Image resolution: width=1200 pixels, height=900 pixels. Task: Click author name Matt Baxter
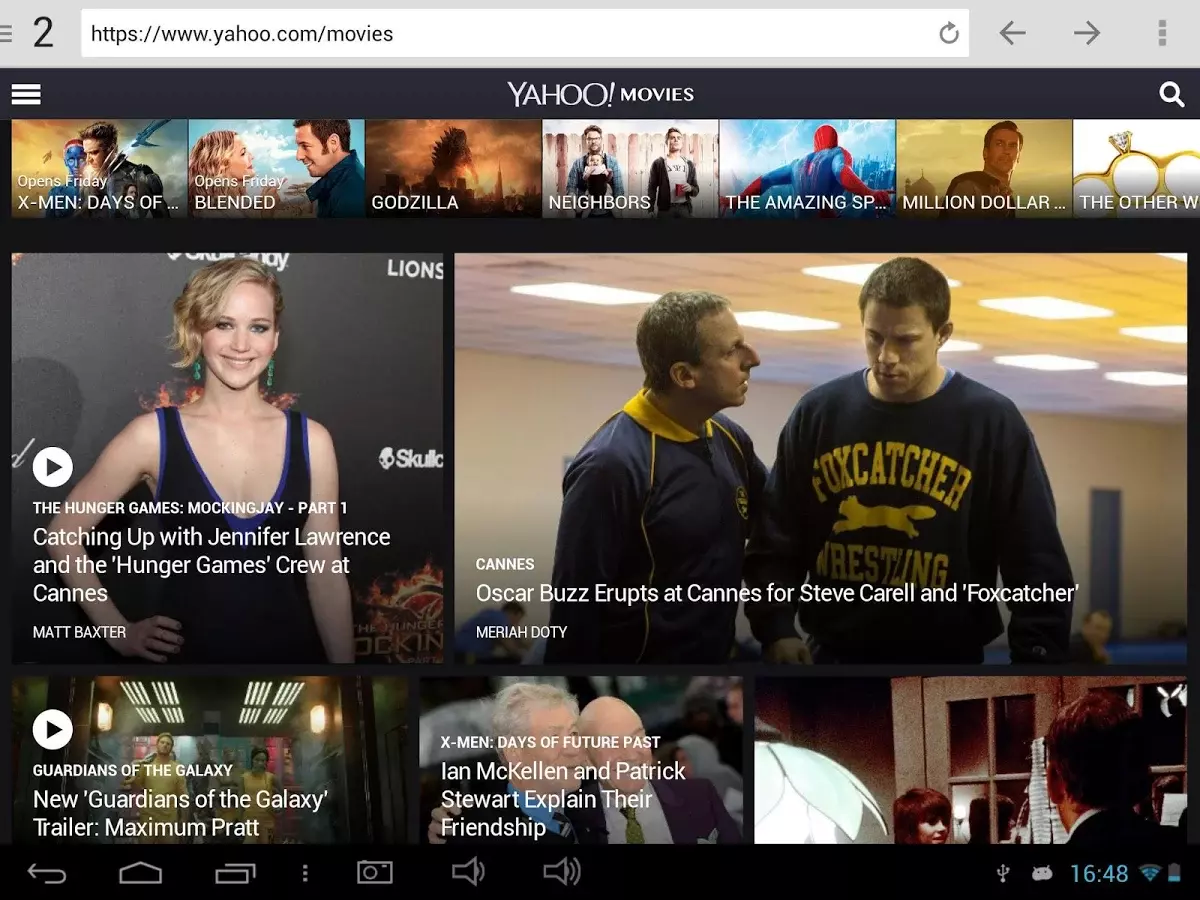click(x=79, y=632)
